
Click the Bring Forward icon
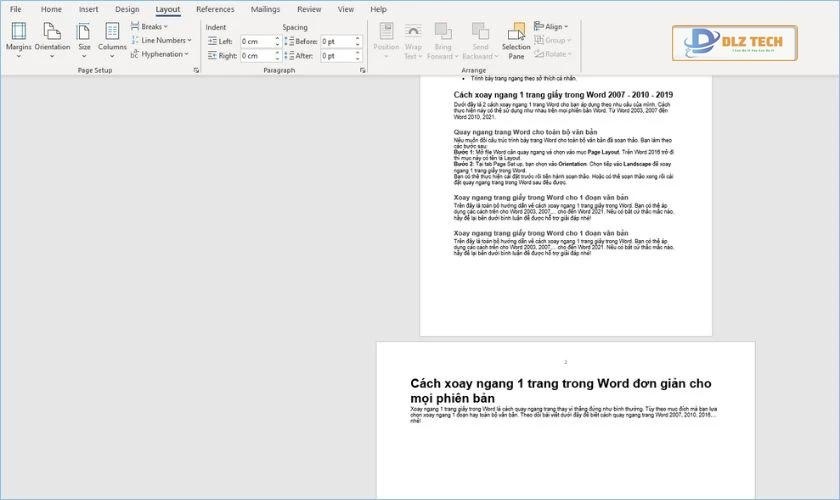click(x=443, y=38)
